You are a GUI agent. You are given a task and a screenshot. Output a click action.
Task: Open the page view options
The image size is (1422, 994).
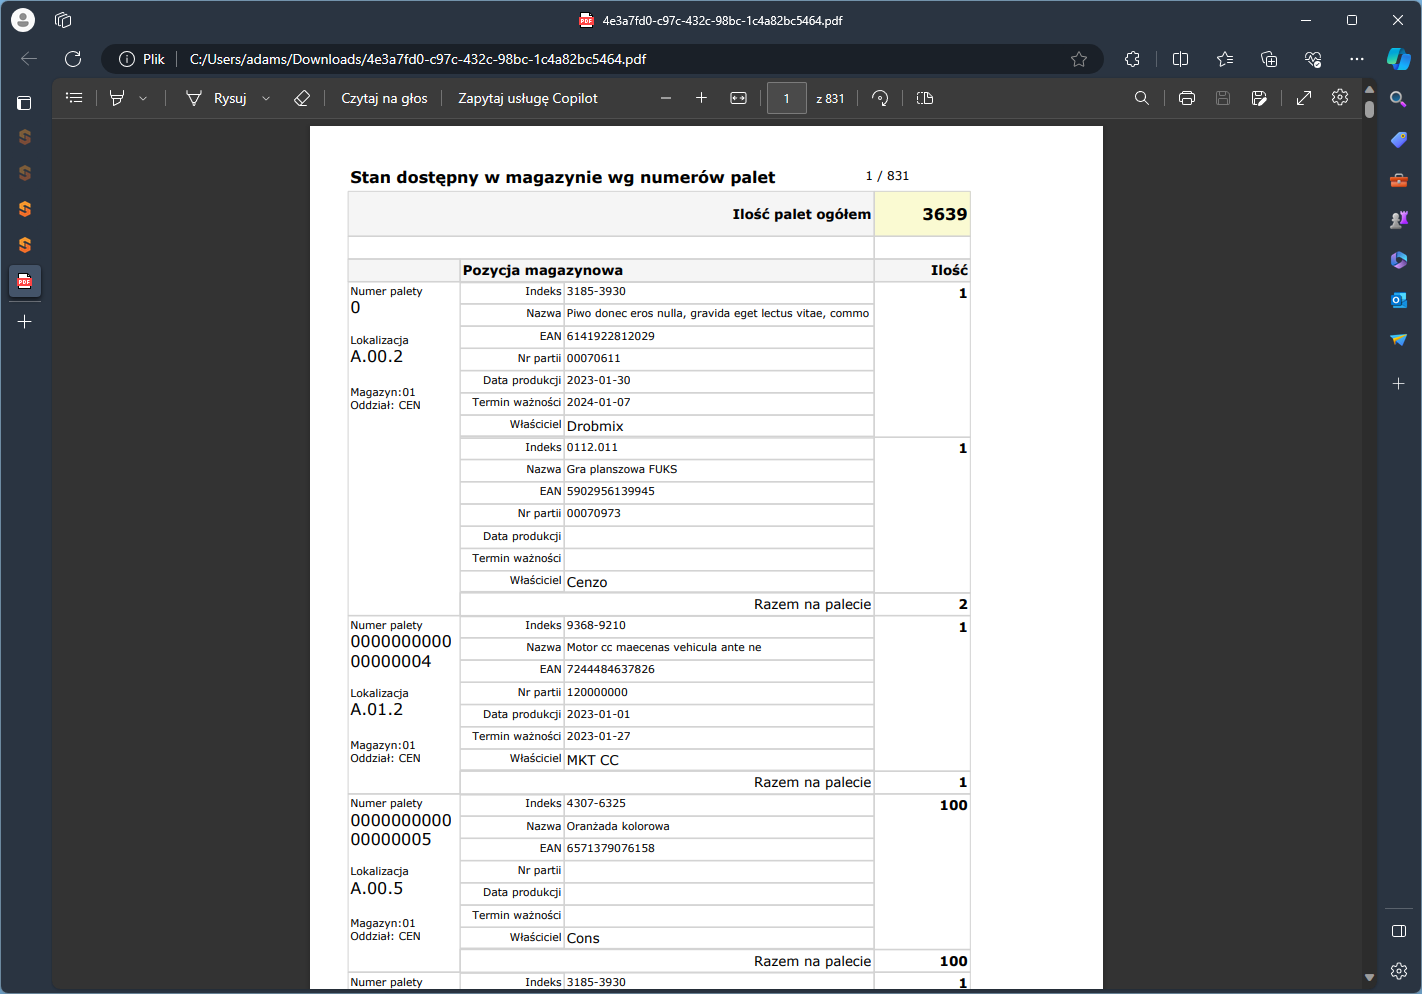click(x=925, y=98)
